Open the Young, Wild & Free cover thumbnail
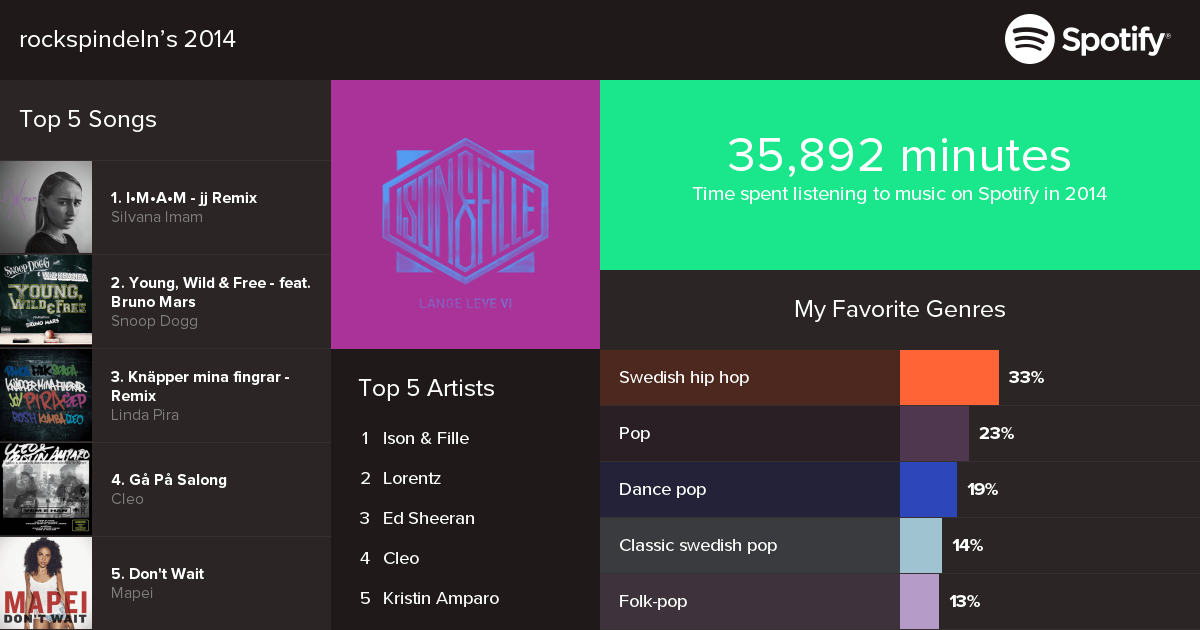Screen dimensions: 1200x630 [46, 301]
